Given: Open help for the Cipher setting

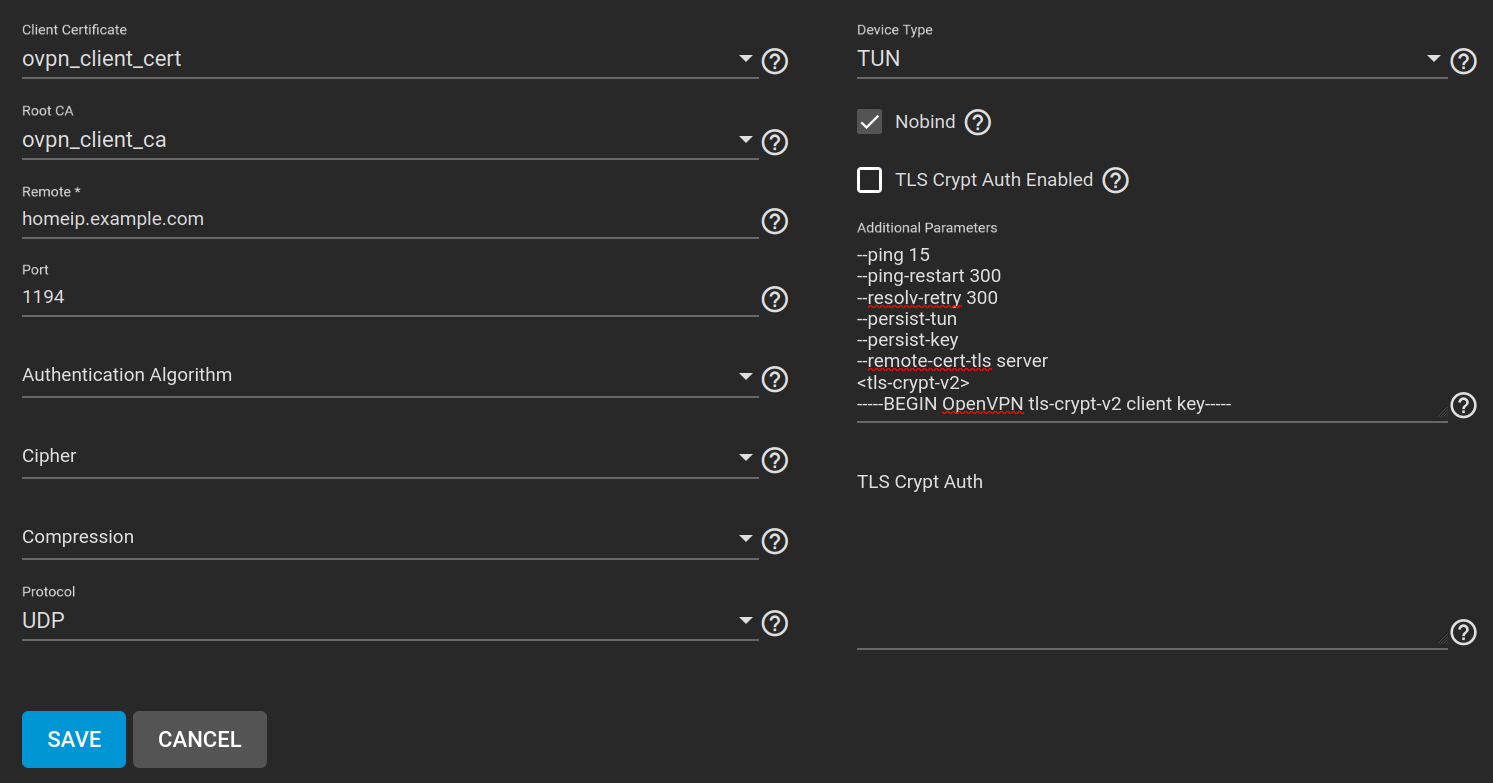Looking at the screenshot, I should point(775,460).
